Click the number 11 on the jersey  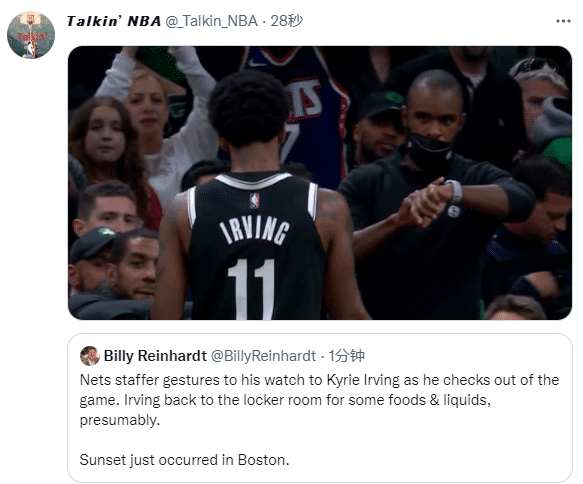251,289
